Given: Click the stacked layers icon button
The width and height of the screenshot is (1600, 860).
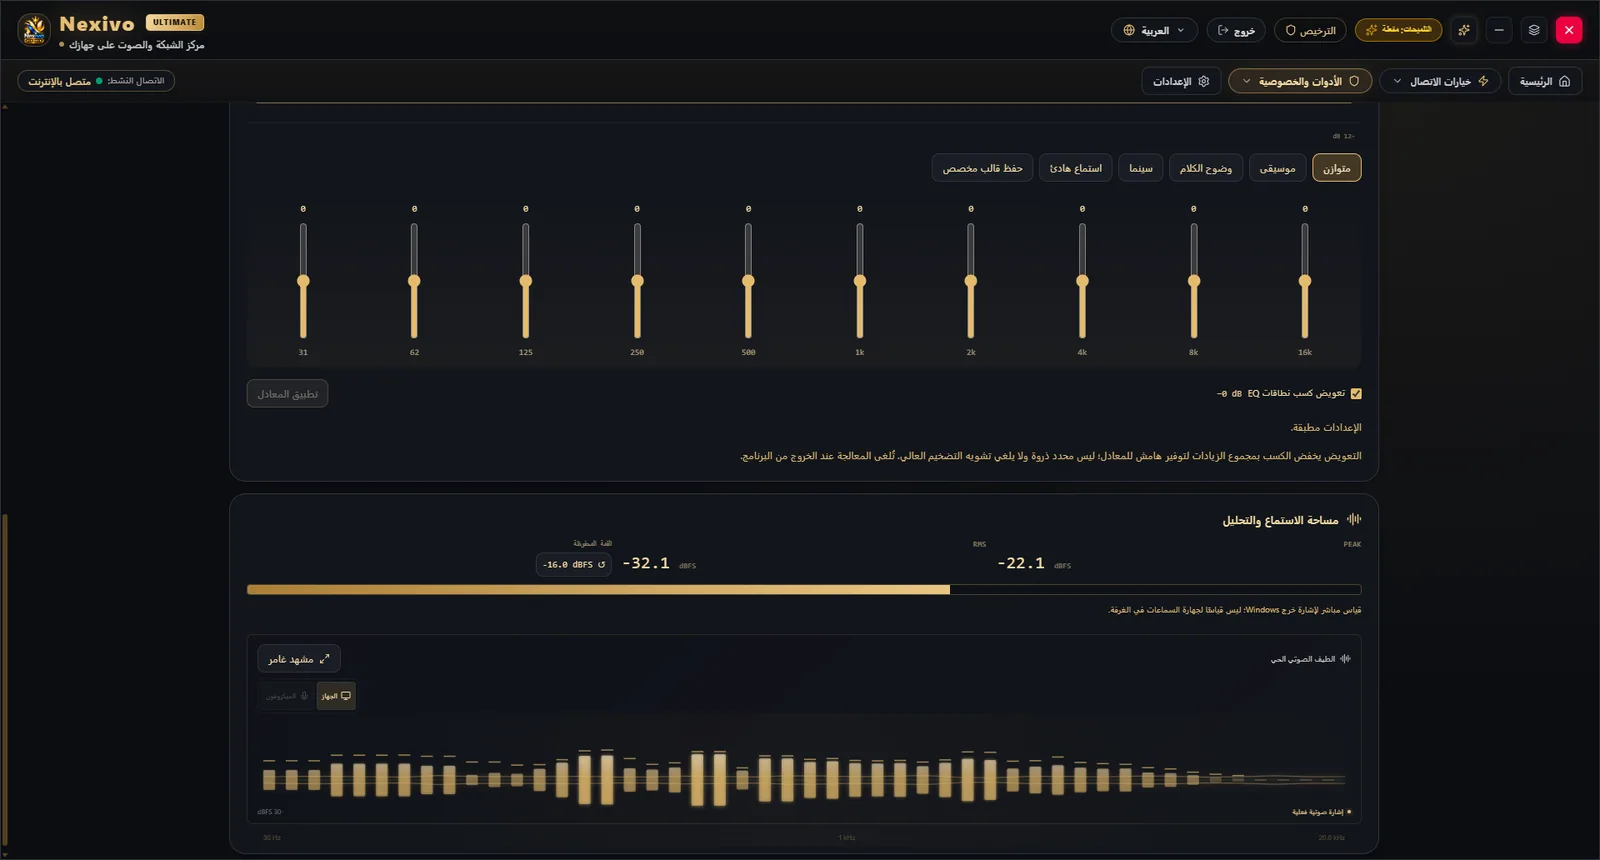Looking at the screenshot, I should tap(1534, 30).
